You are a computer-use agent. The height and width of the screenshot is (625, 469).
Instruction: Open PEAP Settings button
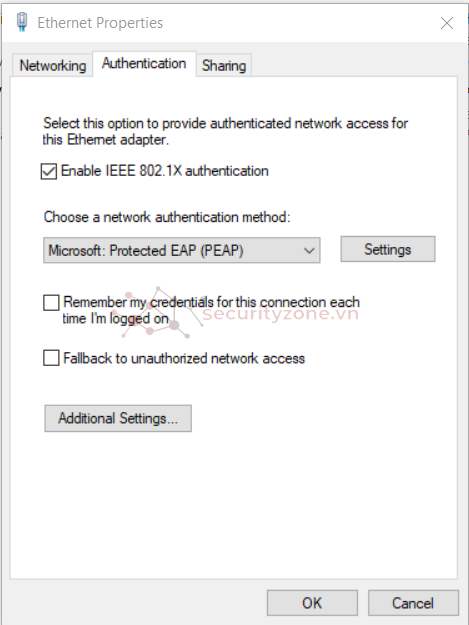(x=388, y=249)
